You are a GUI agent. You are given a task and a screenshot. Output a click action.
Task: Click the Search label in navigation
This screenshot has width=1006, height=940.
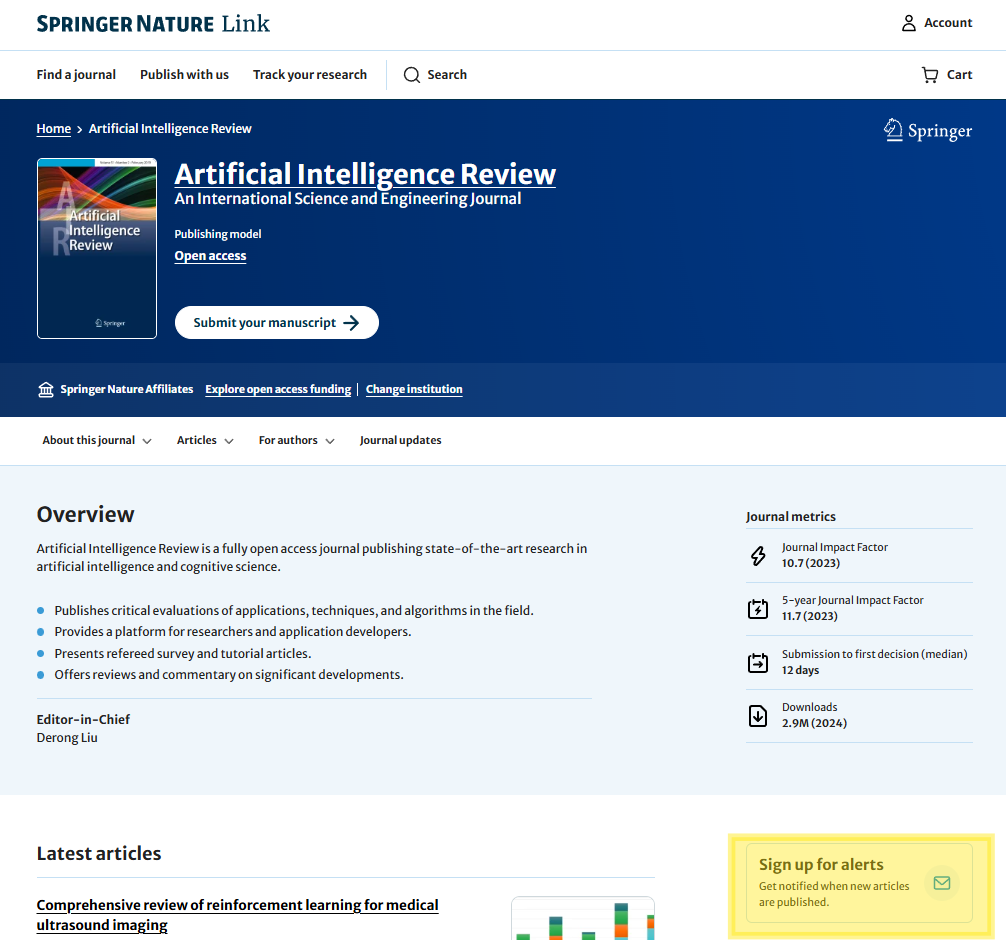click(447, 74)
